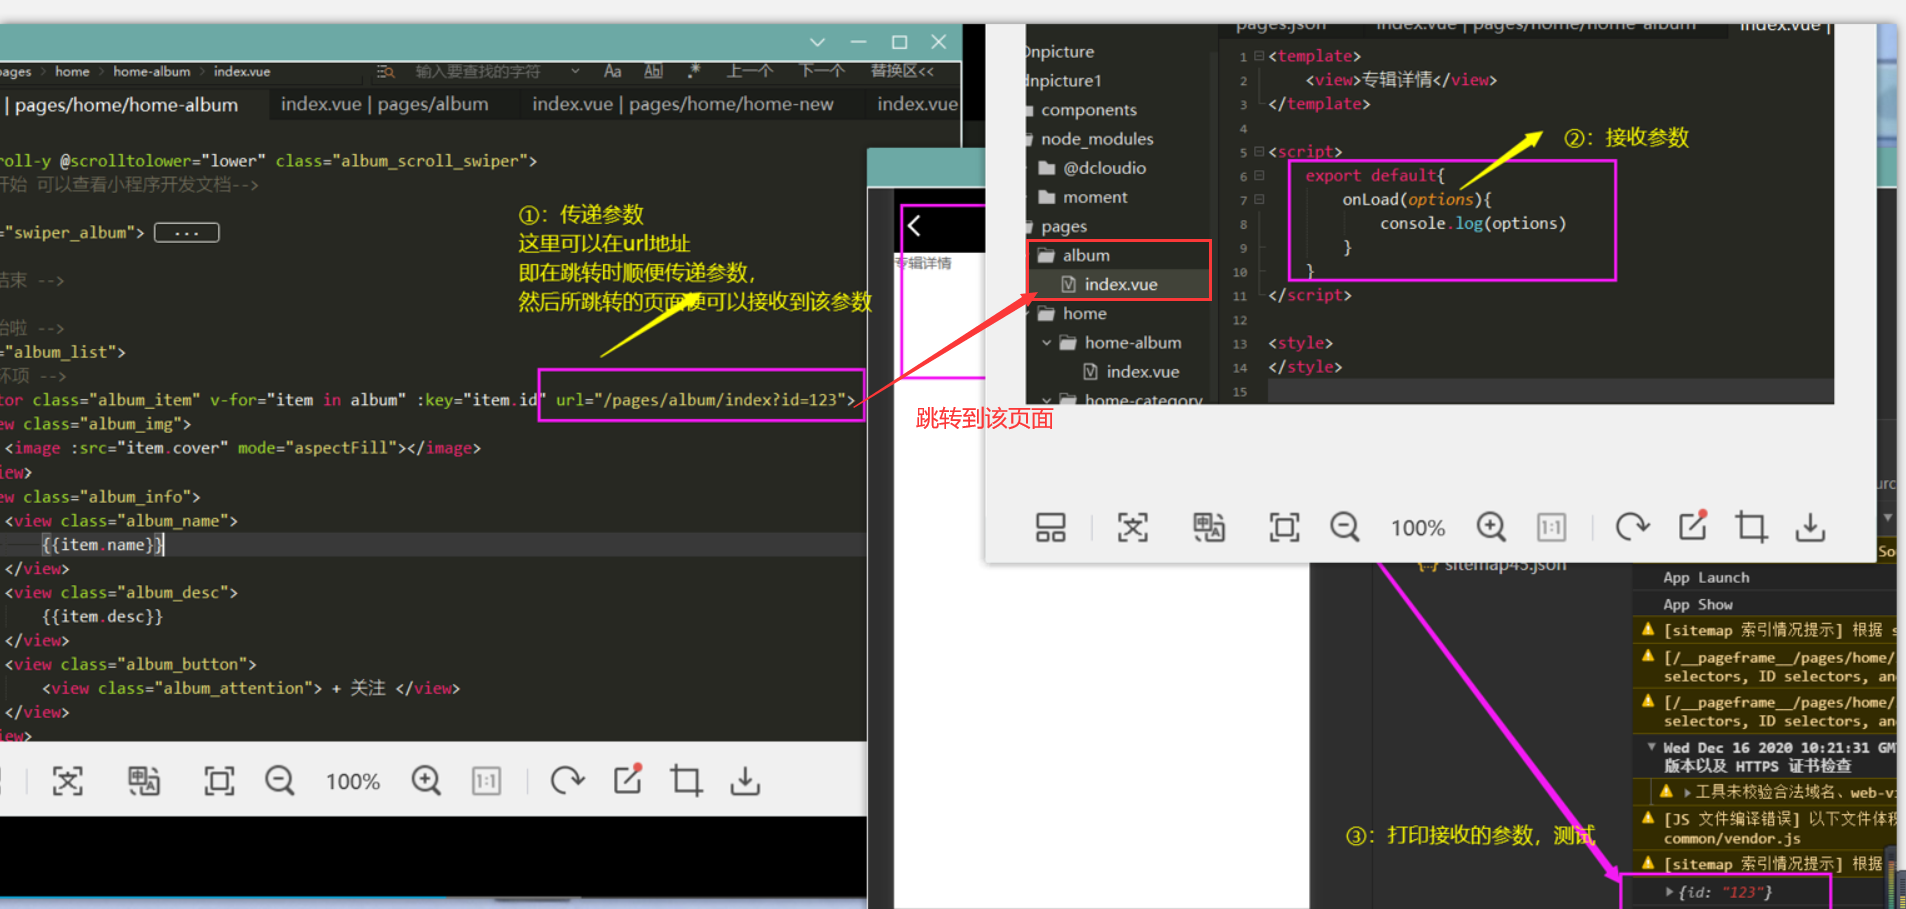
Task: Click the 100% zoom level in right viewer
Action: pos(1418,528)
